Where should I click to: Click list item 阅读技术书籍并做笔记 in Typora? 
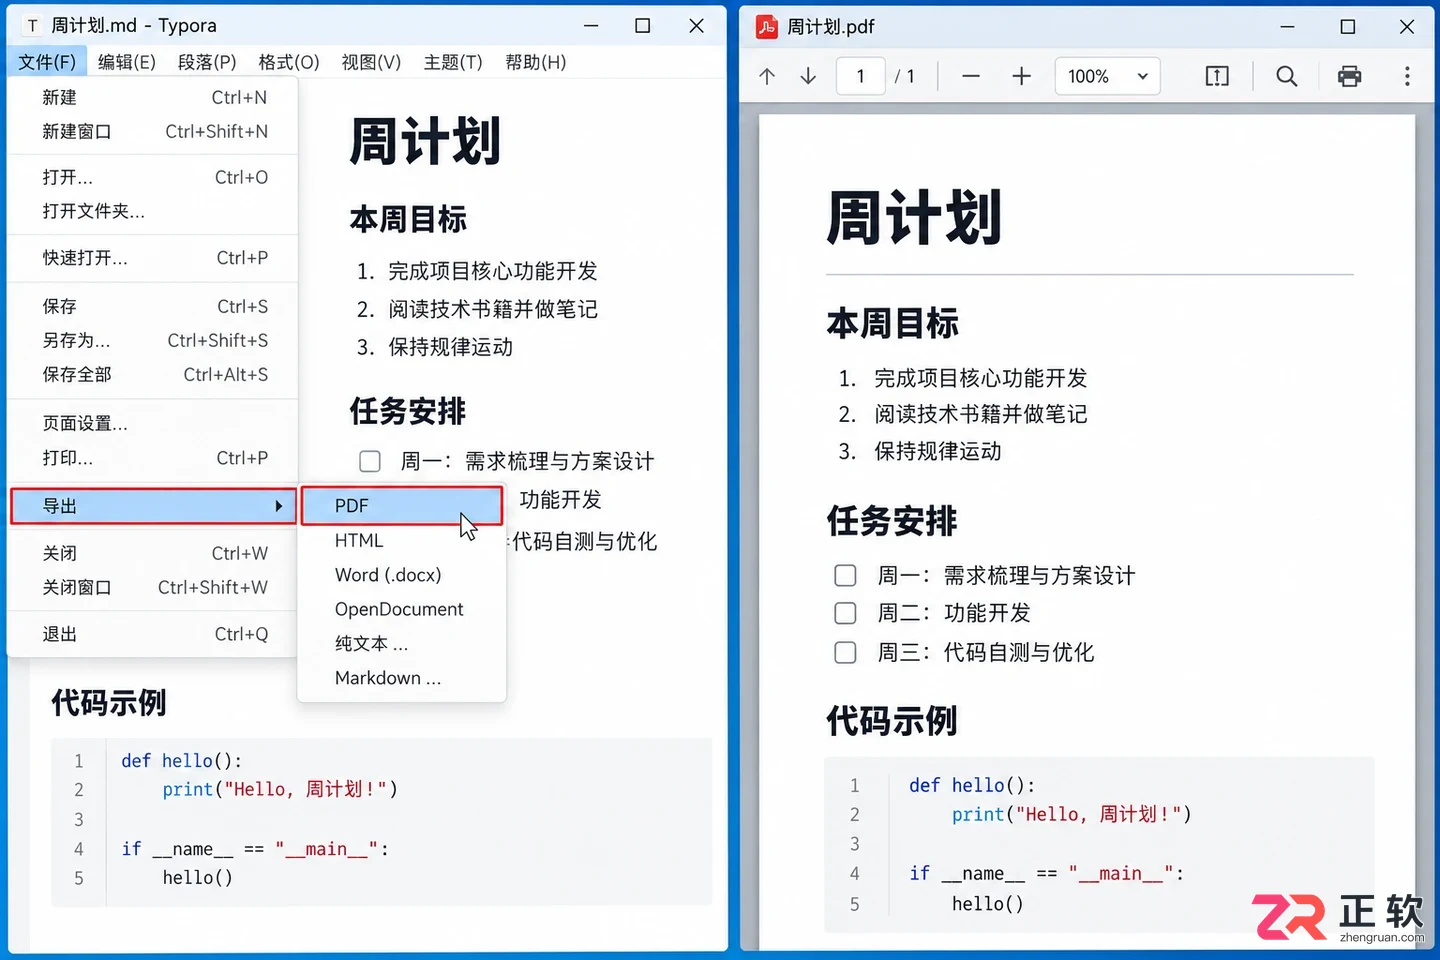pos(493,309)
